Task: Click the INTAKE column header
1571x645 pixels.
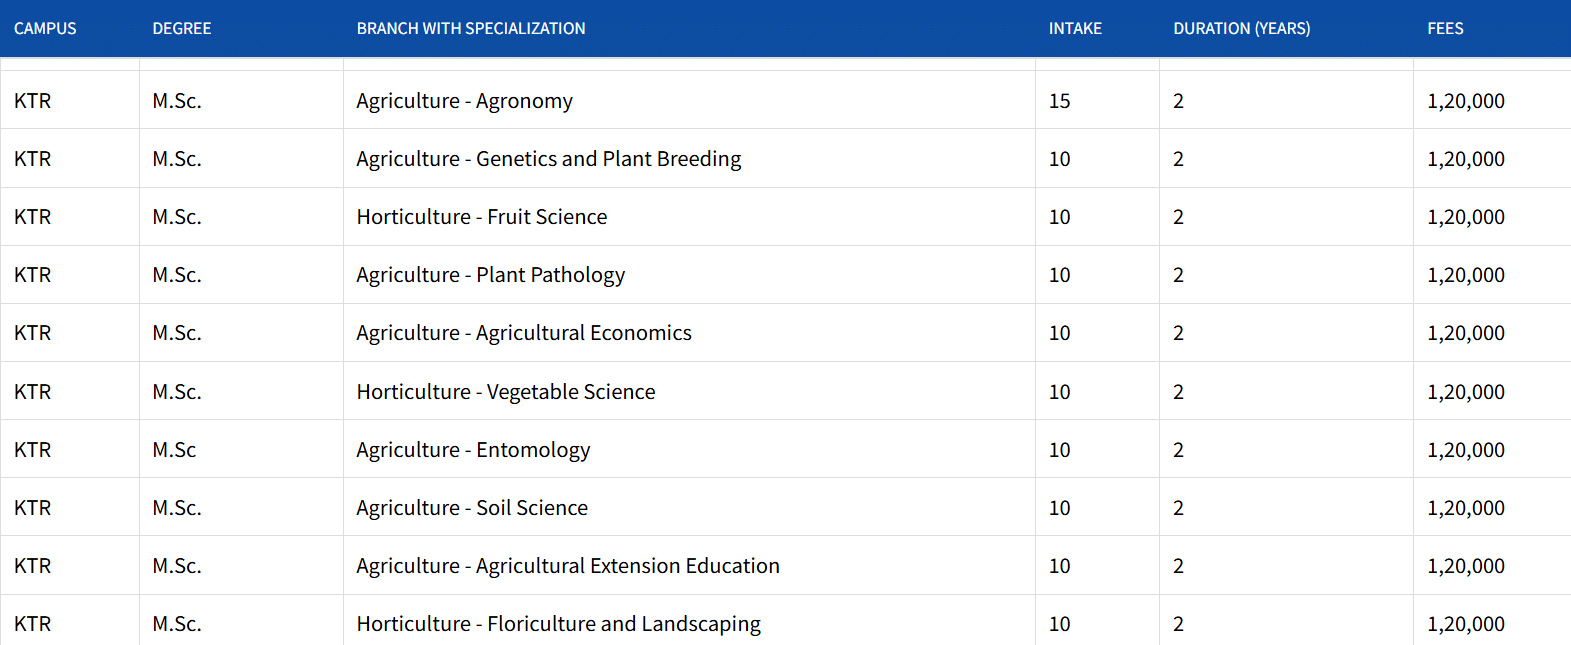Action: coord(1075,29)
